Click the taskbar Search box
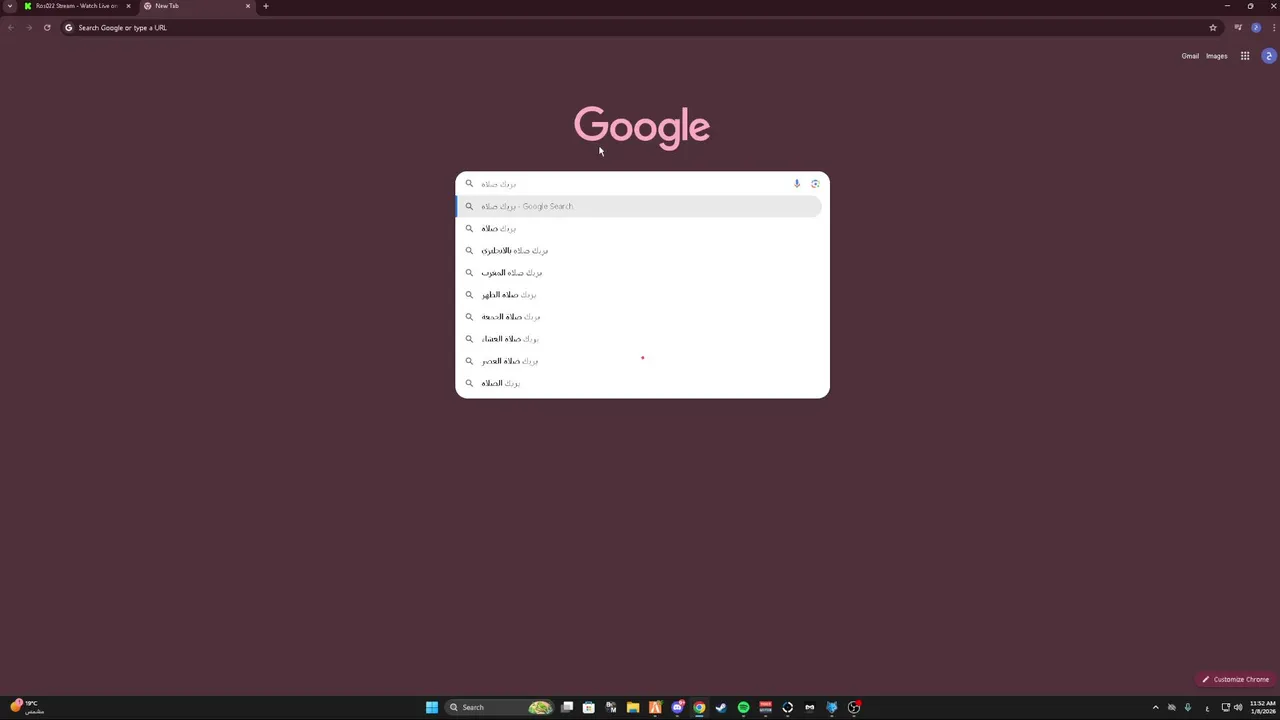Image resolution: width=1280 pixels, height=720 pixels. [x=499, y=708]
